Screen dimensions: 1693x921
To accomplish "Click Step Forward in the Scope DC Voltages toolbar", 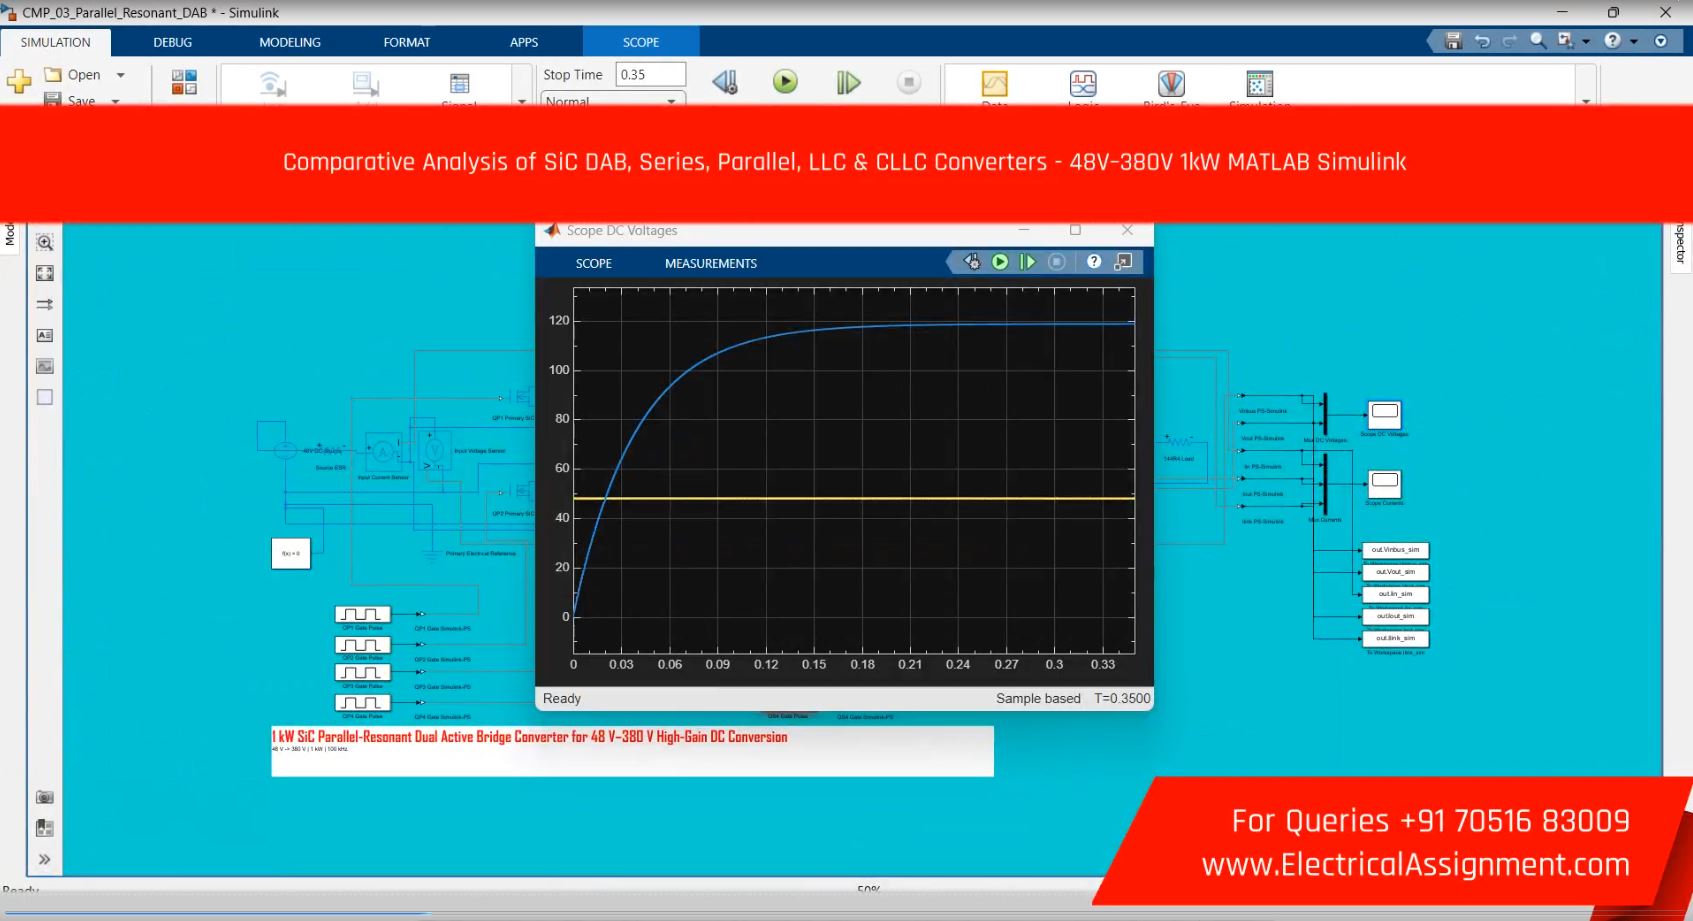I will click(1028, 262).
